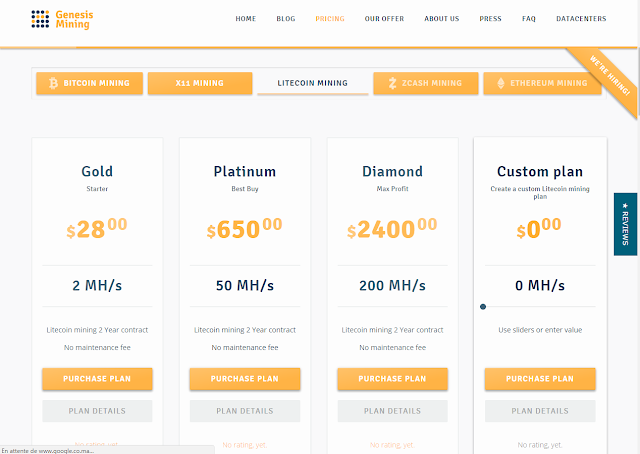The height and width of the screenshot is (454, 640).
Task: Click the Zcash icon on Zcash Mining tab
Action: tap(392, 83)
